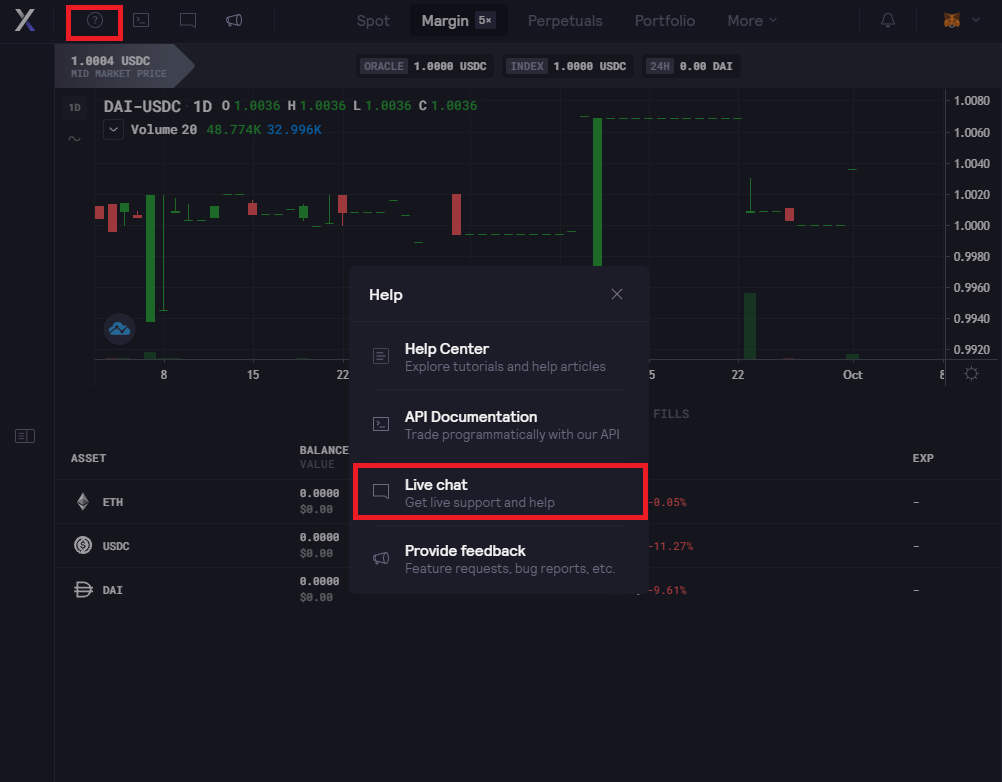
Task: Click the Ethereum diamond icon
Action: click(x=83, y=502)
